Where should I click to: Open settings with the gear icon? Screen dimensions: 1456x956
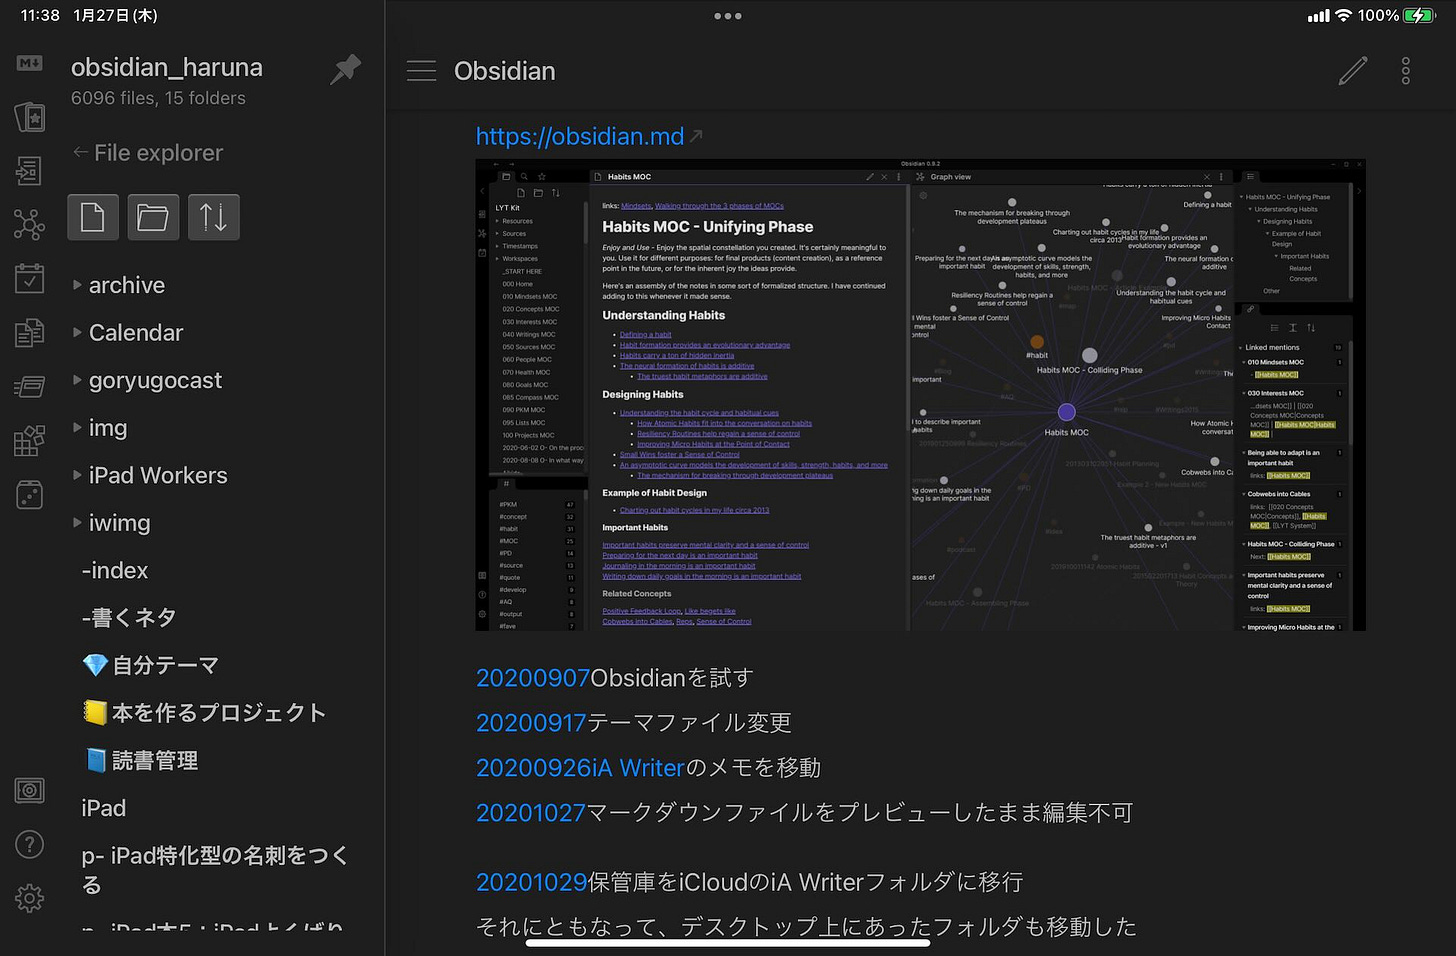click(29, 898)
